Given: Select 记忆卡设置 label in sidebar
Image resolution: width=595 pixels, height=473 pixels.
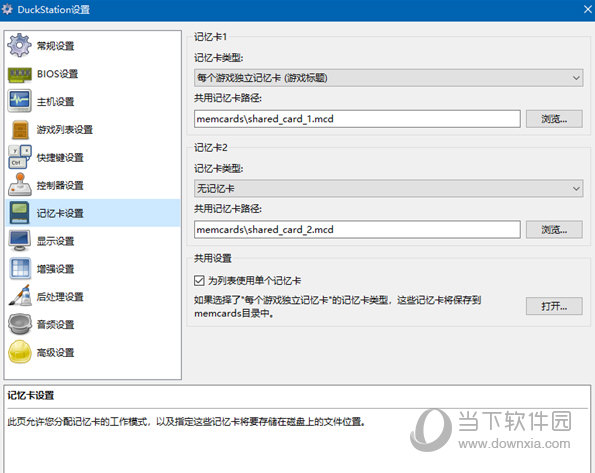Looking at the screenshot, I should click(60, 213).
